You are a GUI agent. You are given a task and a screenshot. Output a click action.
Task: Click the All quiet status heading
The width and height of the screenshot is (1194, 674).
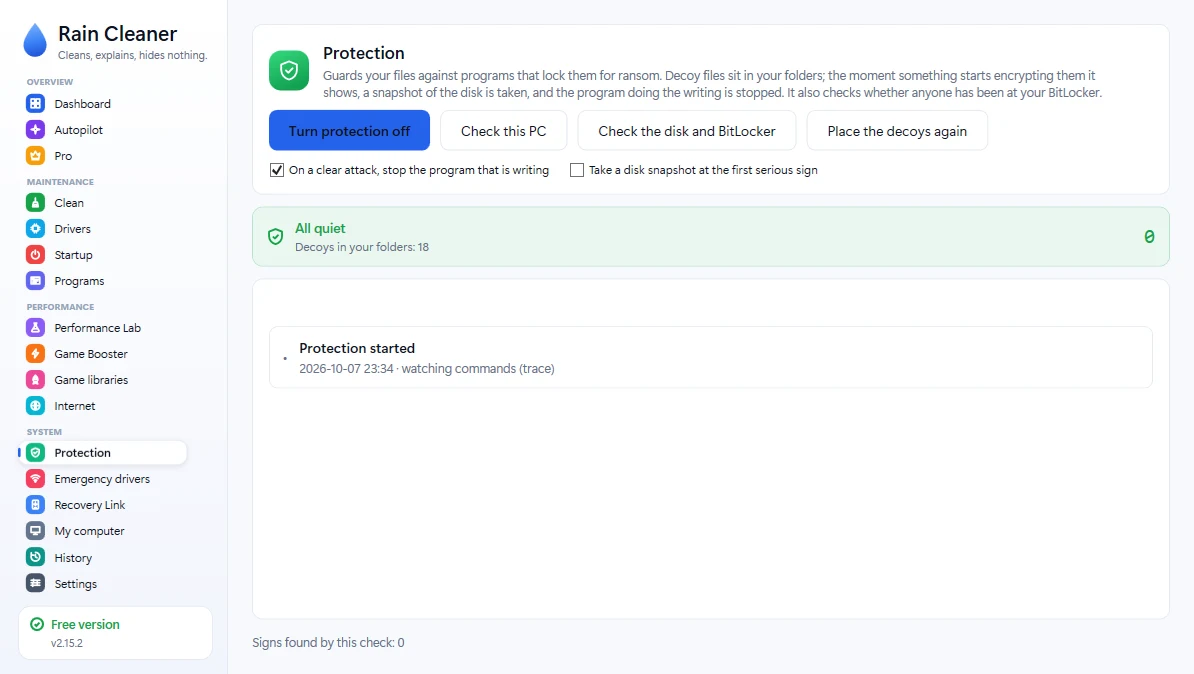tap(320, 228)
